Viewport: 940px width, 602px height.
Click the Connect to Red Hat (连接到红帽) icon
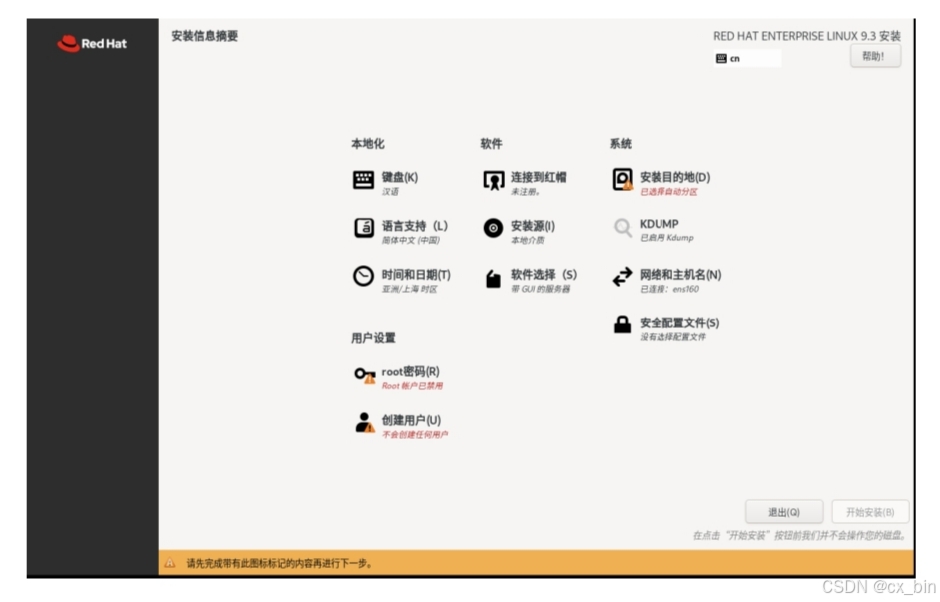tap(493, 180)
